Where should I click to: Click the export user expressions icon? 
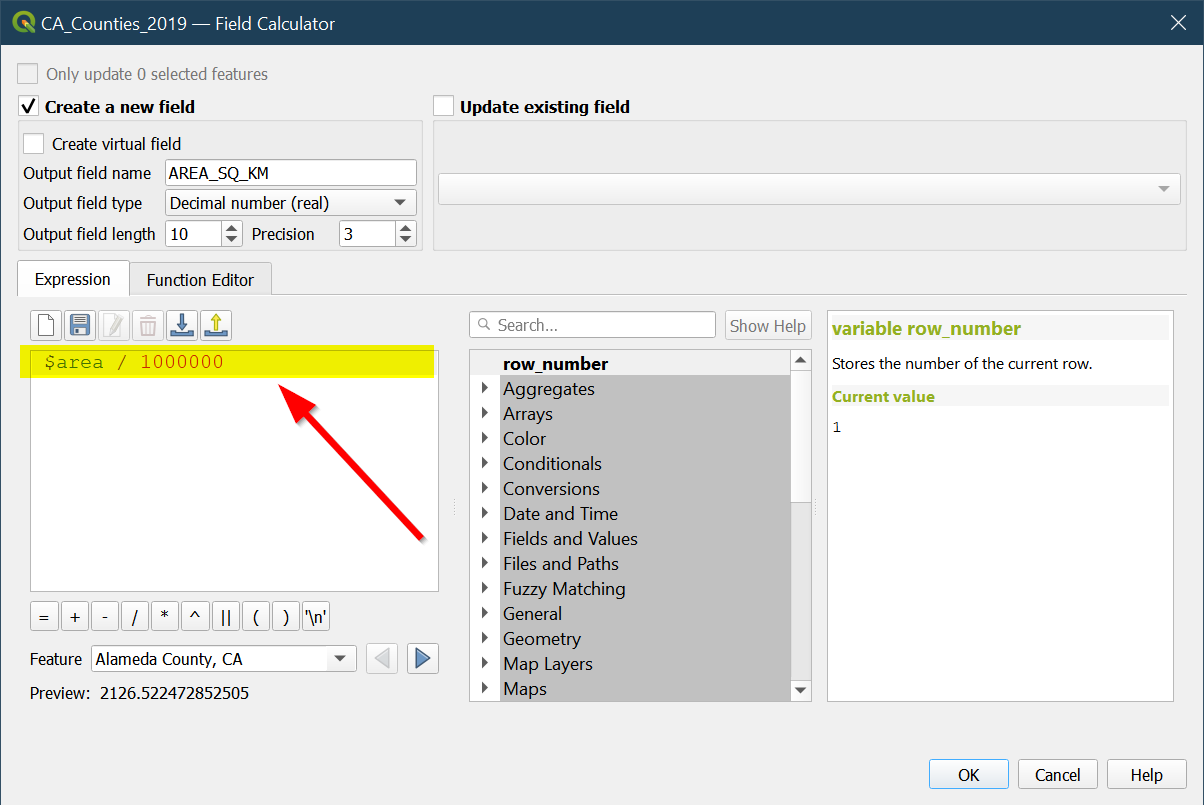pyautogui.click(x=216, y=325)
